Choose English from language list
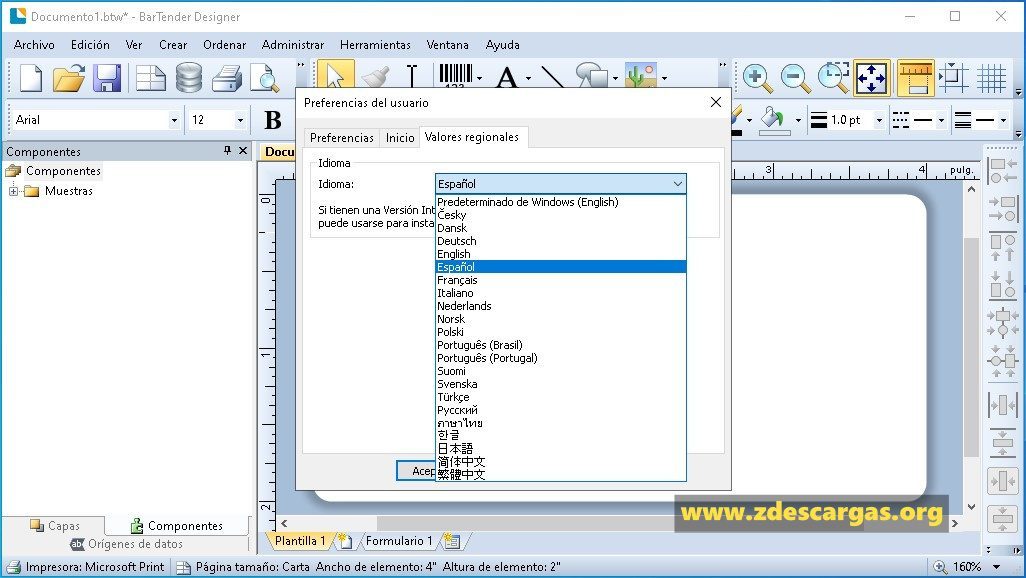This screenshot has width=1026, height=578. tap(561, 254)
